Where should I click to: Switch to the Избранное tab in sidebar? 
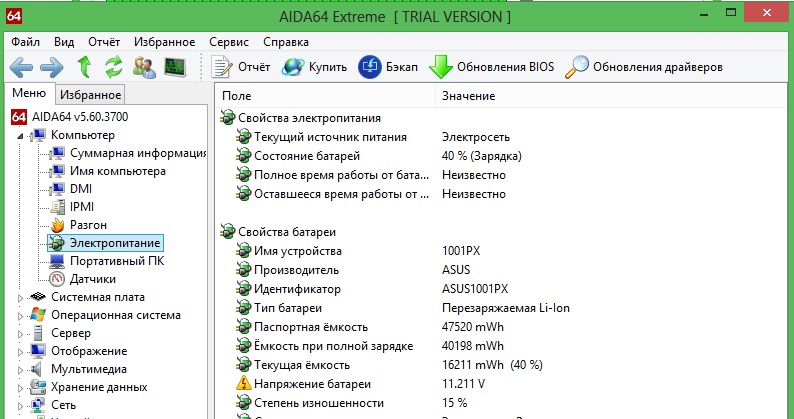(x=90, y=95)
